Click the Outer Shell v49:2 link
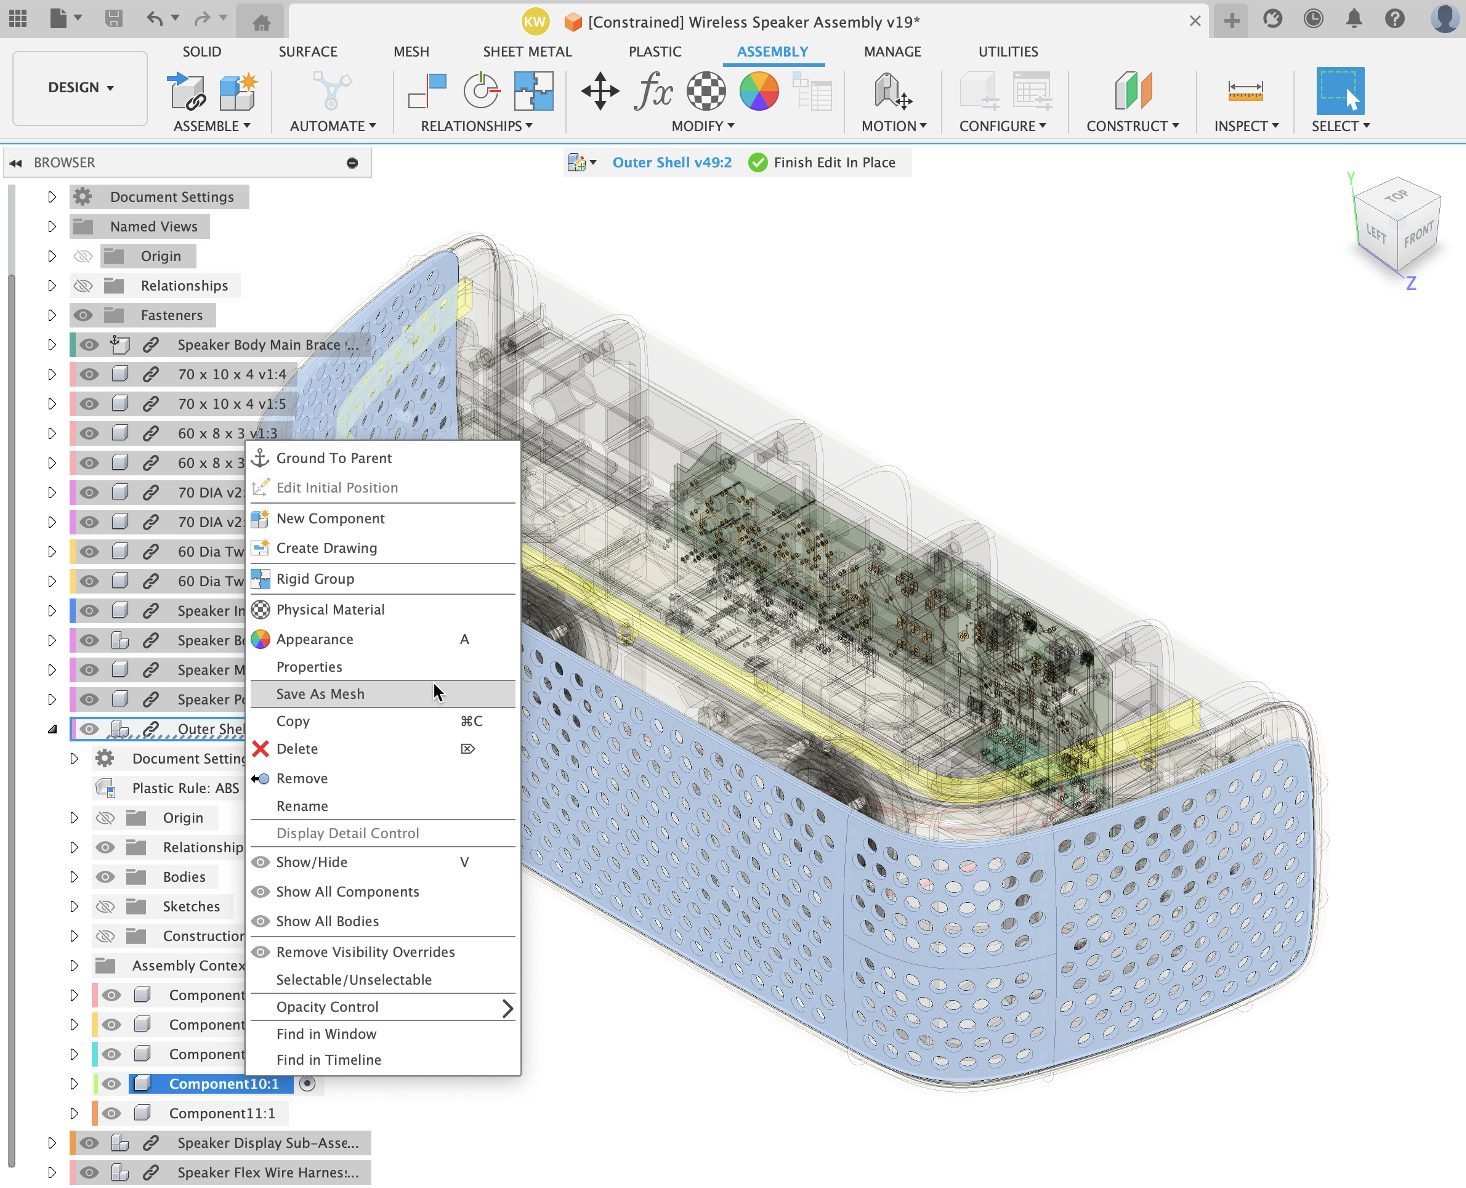Screen dimensions: 1466x1188 pos(671,163)
